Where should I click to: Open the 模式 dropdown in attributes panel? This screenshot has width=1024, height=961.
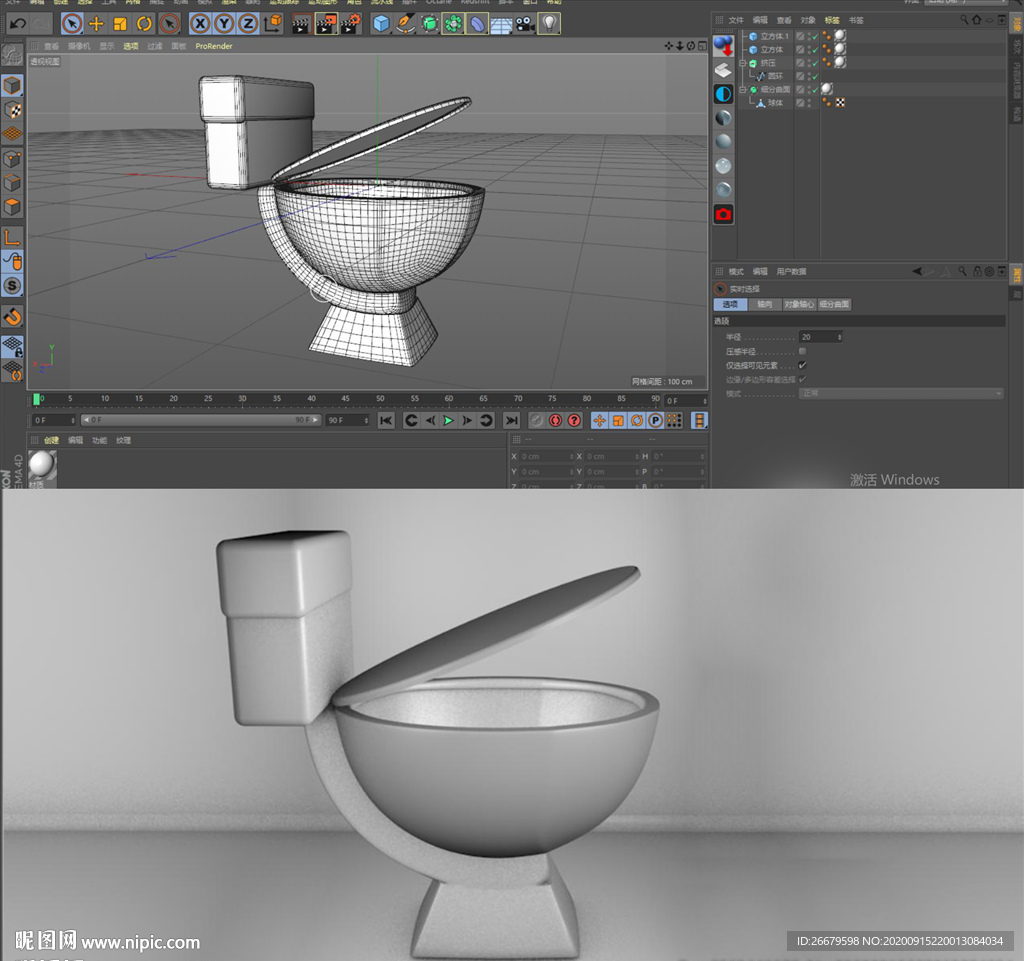pyautogui.click(x=901, y=393)
